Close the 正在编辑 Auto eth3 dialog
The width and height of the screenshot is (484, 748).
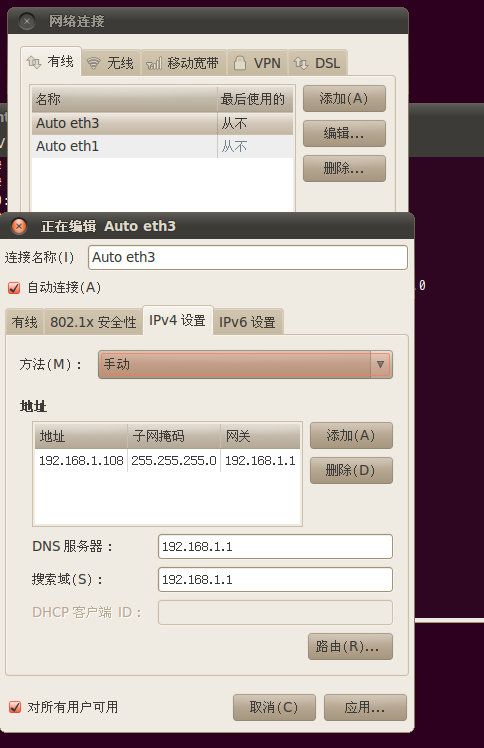click(19, 226)
